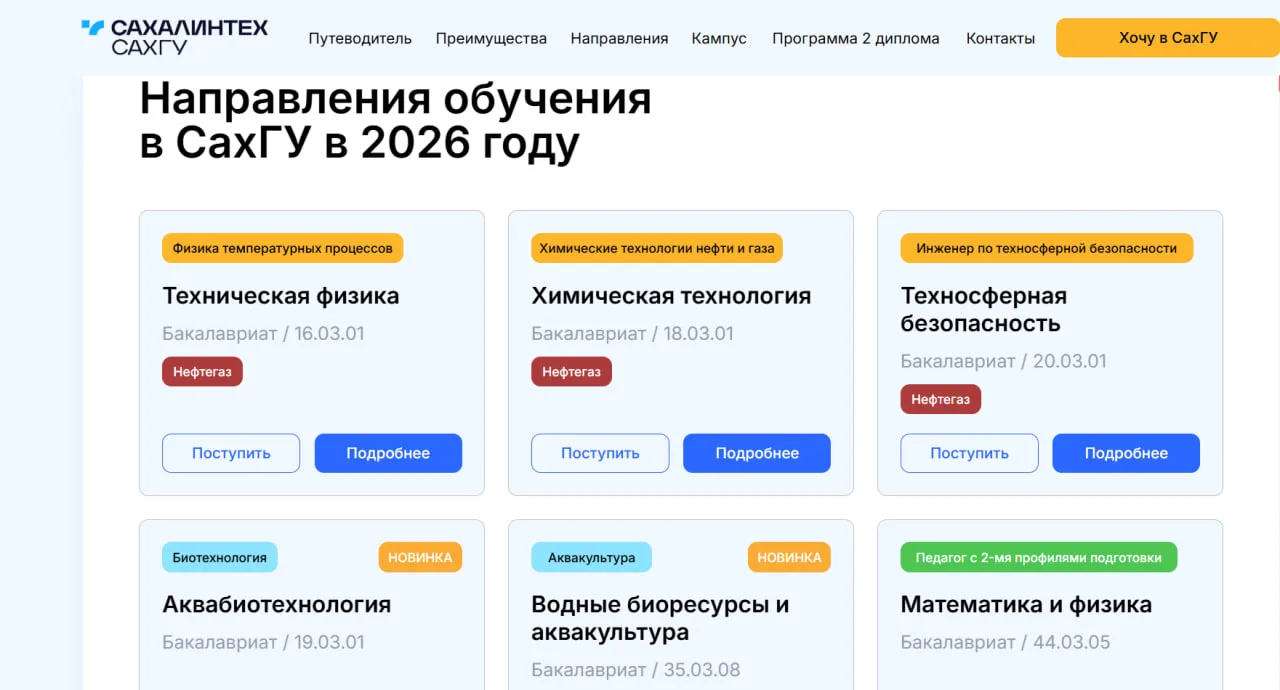Click the Хочу в СахГУ button
Viewport: 1280px width, 690px height.
[x=1168, y=38]
